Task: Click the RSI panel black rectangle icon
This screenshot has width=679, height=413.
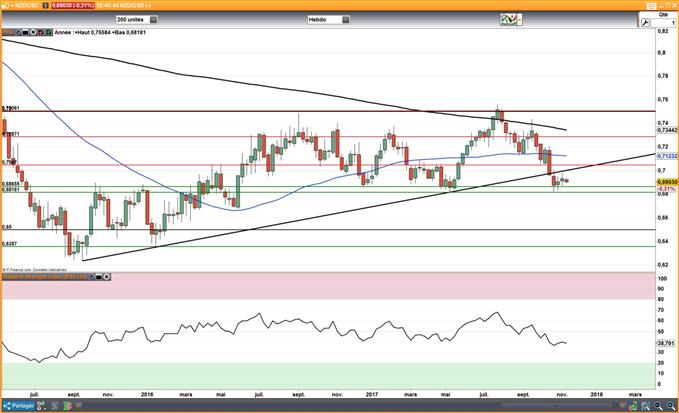Action: [99, 276]
